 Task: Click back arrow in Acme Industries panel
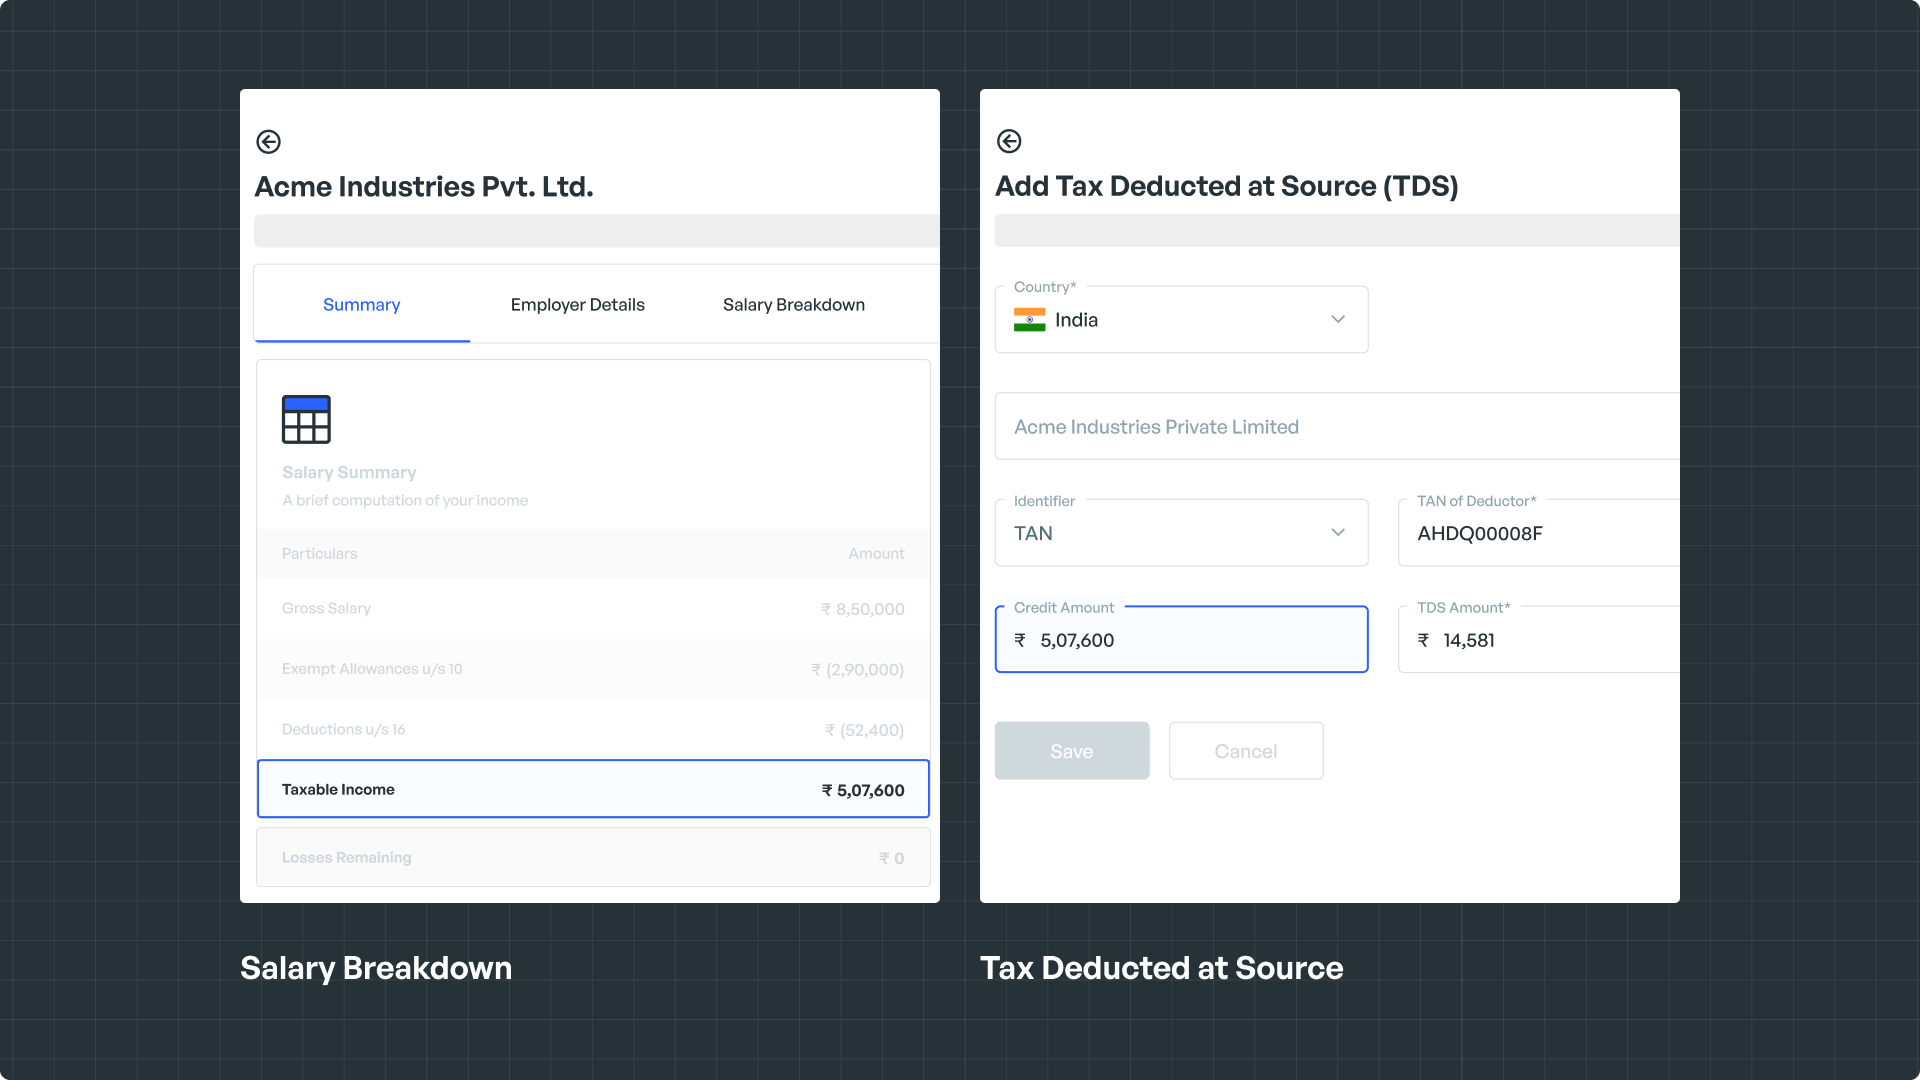tap(268, 142)
